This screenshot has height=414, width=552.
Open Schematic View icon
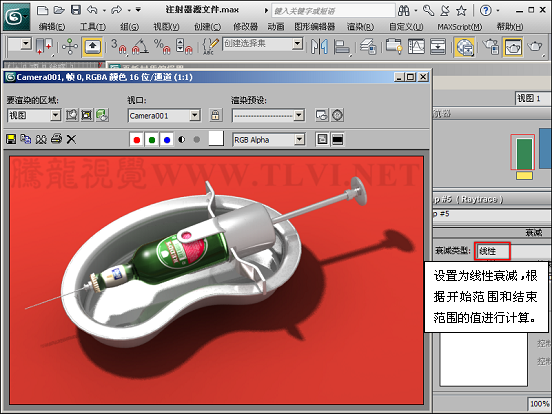point(438,46)
